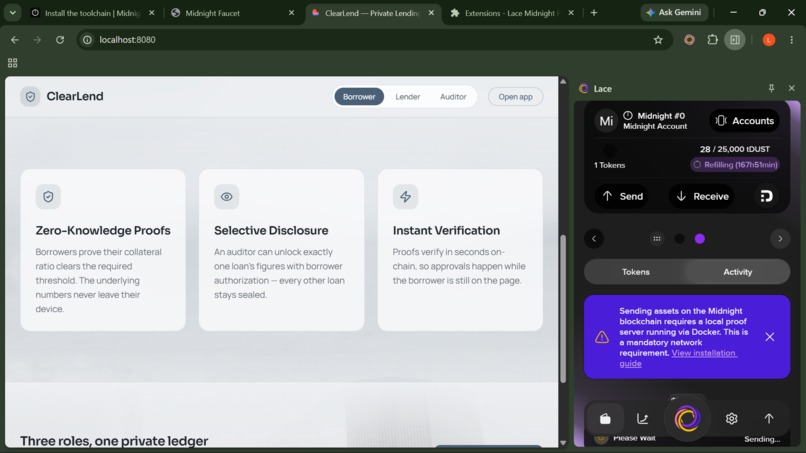Select the purple carousel dot in Lace

tap(700, 239)
